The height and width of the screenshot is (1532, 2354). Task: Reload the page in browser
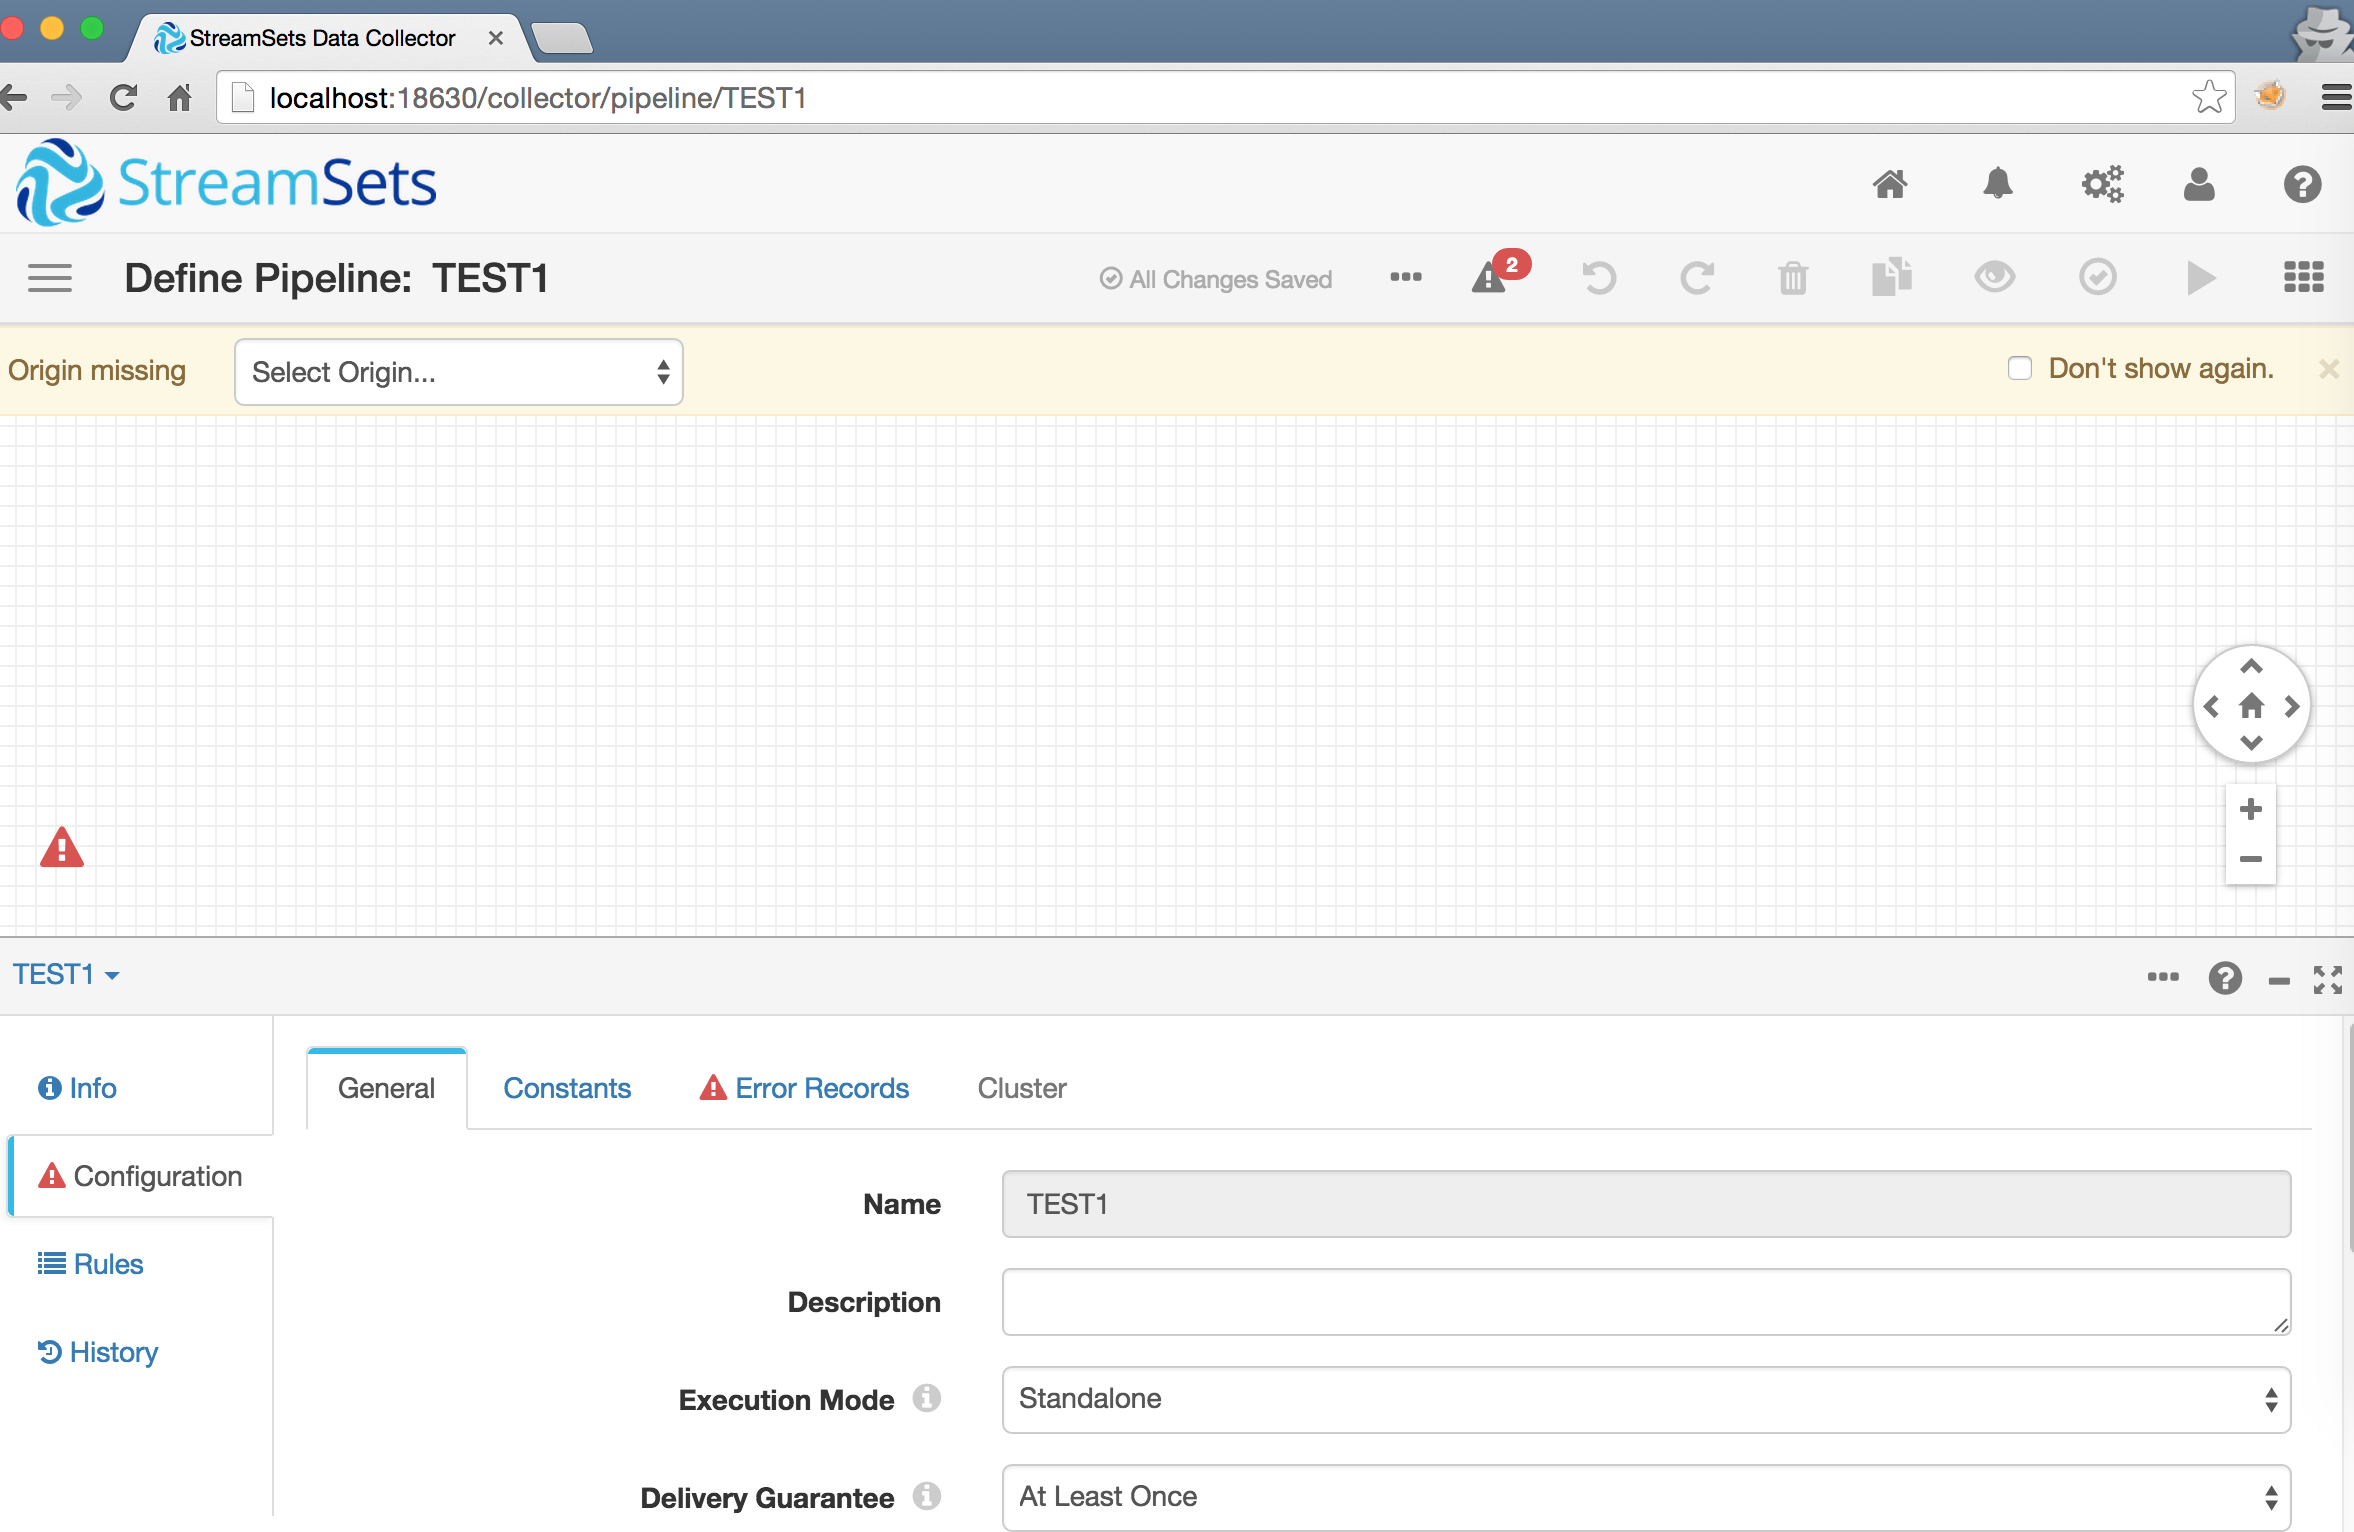tap(122, 98)
